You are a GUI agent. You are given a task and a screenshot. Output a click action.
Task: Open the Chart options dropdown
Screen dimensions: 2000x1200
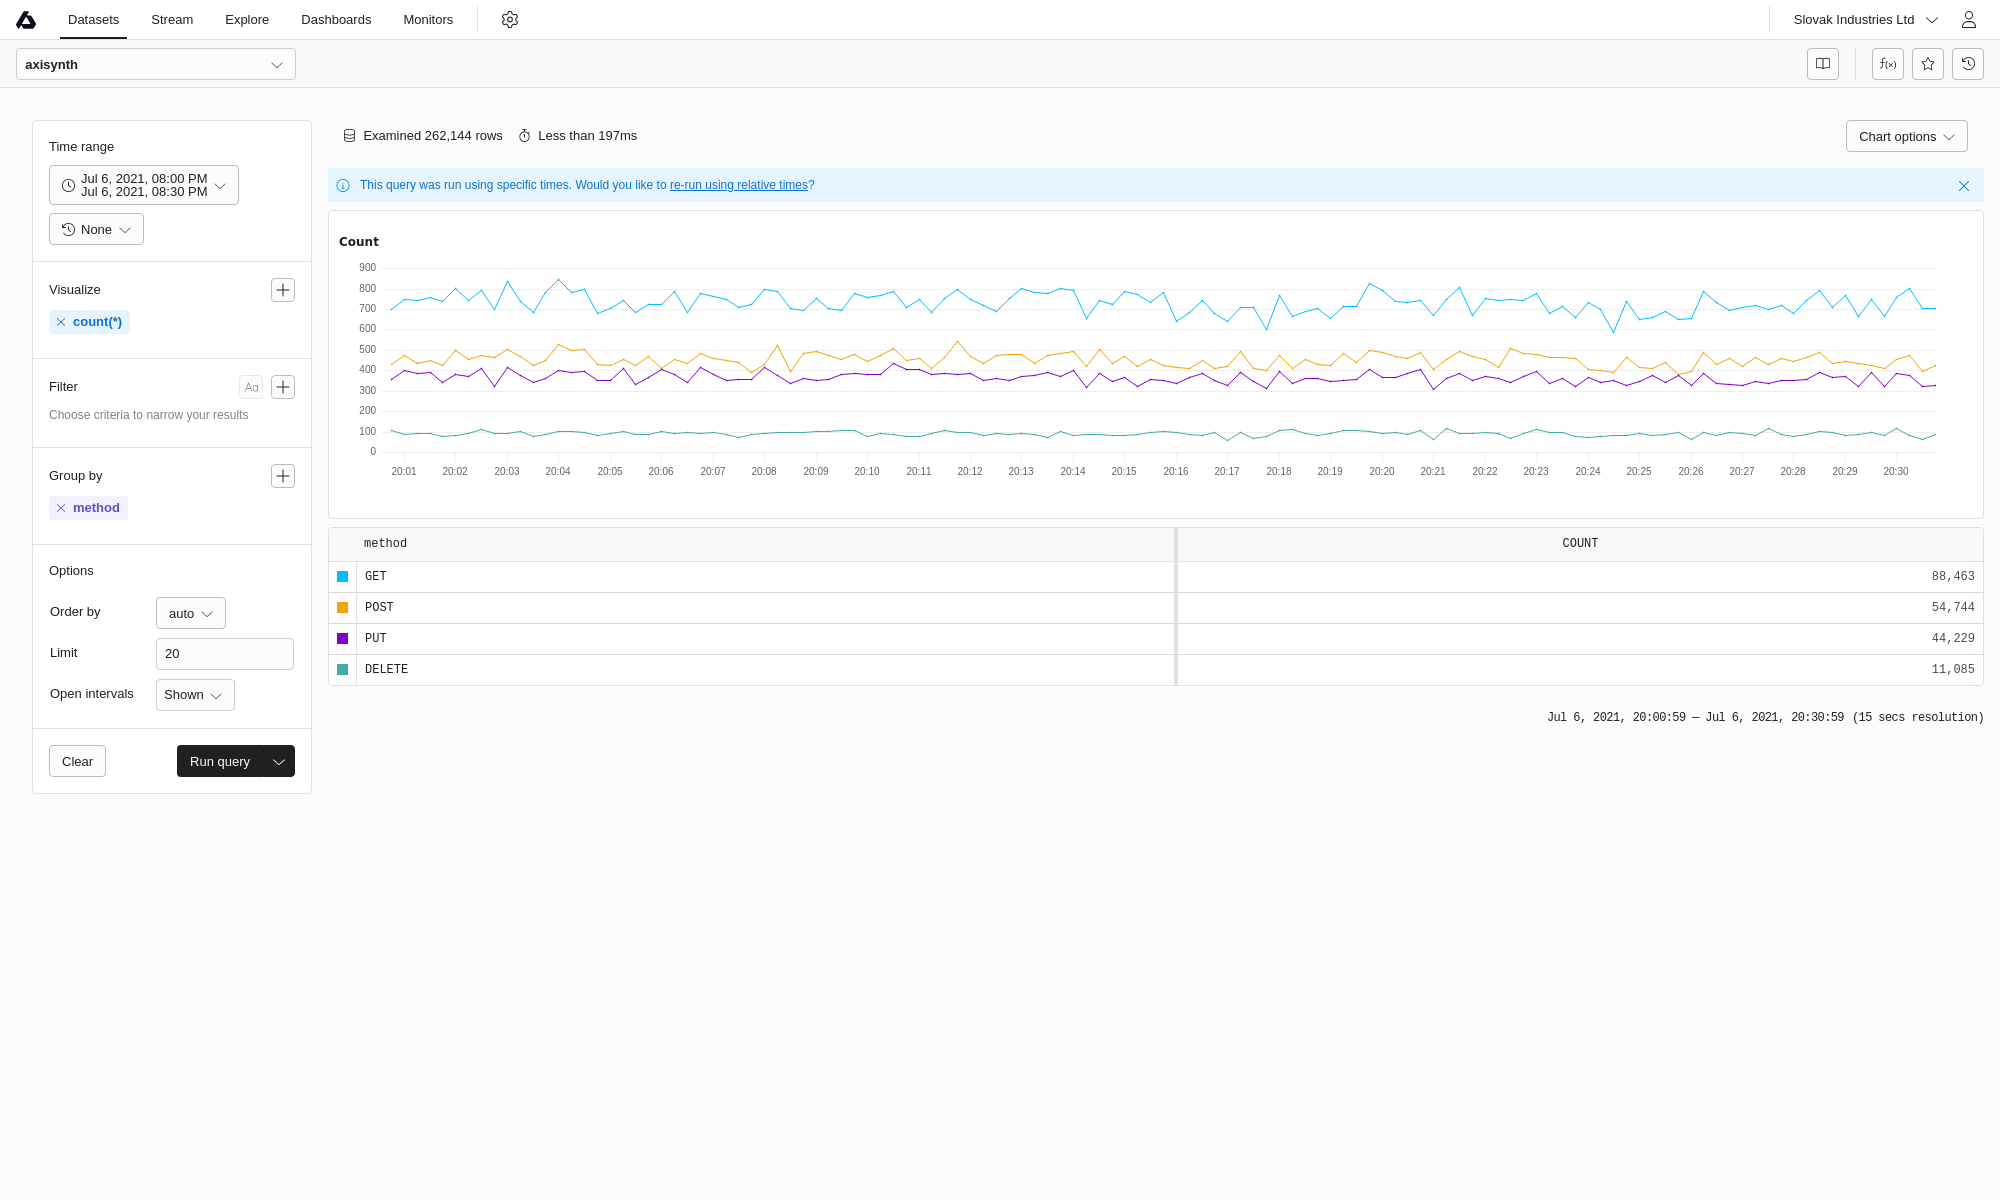(1906, 136)
